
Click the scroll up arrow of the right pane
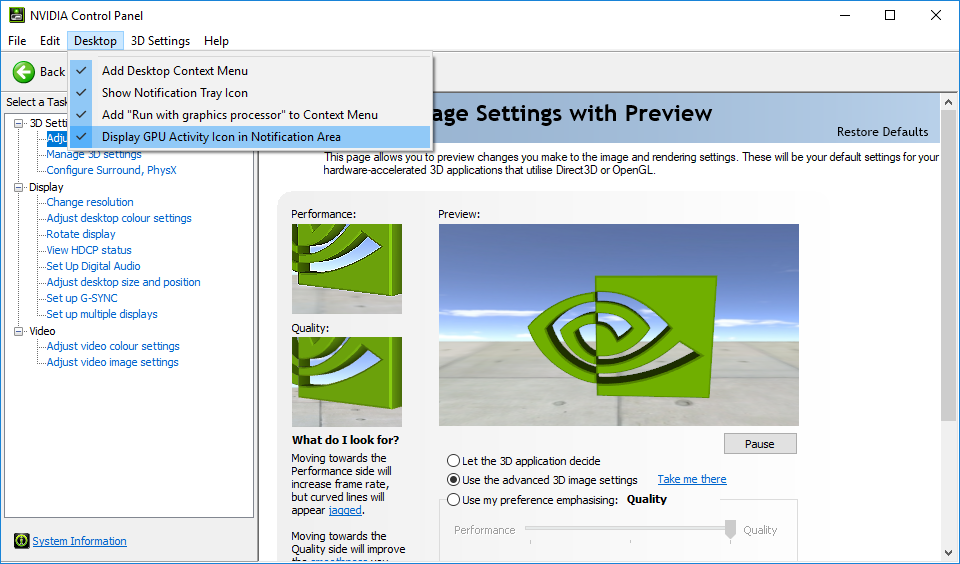click(x=948, y=102)
